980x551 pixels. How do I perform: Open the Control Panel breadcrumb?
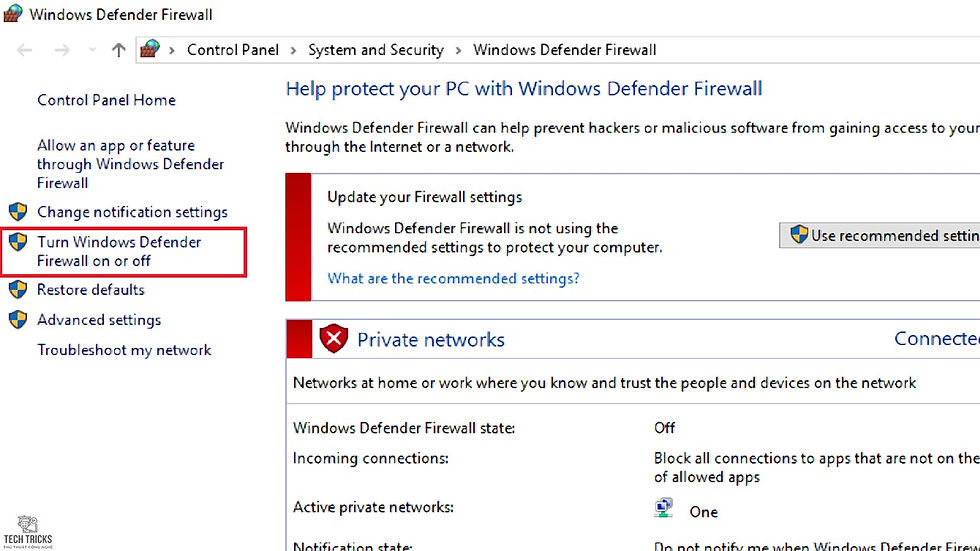click(232, 50)
